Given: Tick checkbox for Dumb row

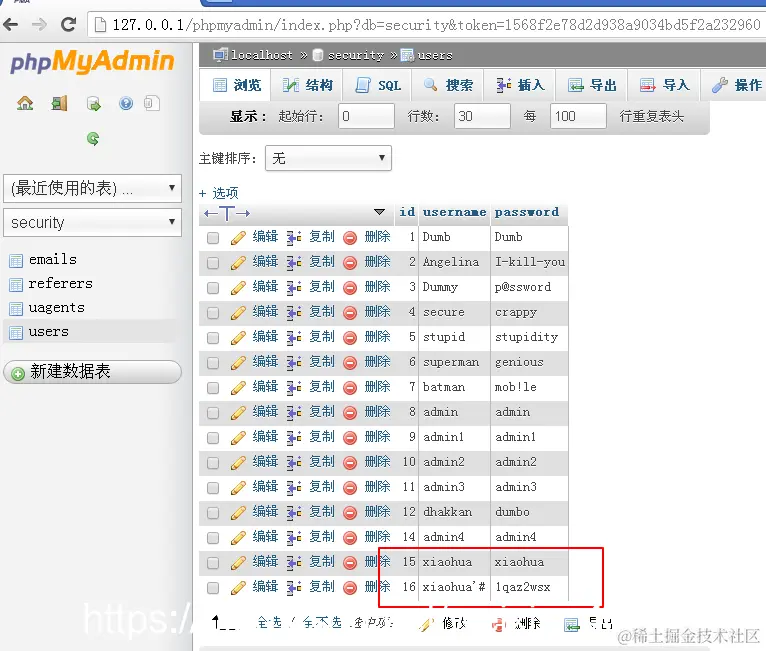Looking at the screenshot, I should [213, 238].
